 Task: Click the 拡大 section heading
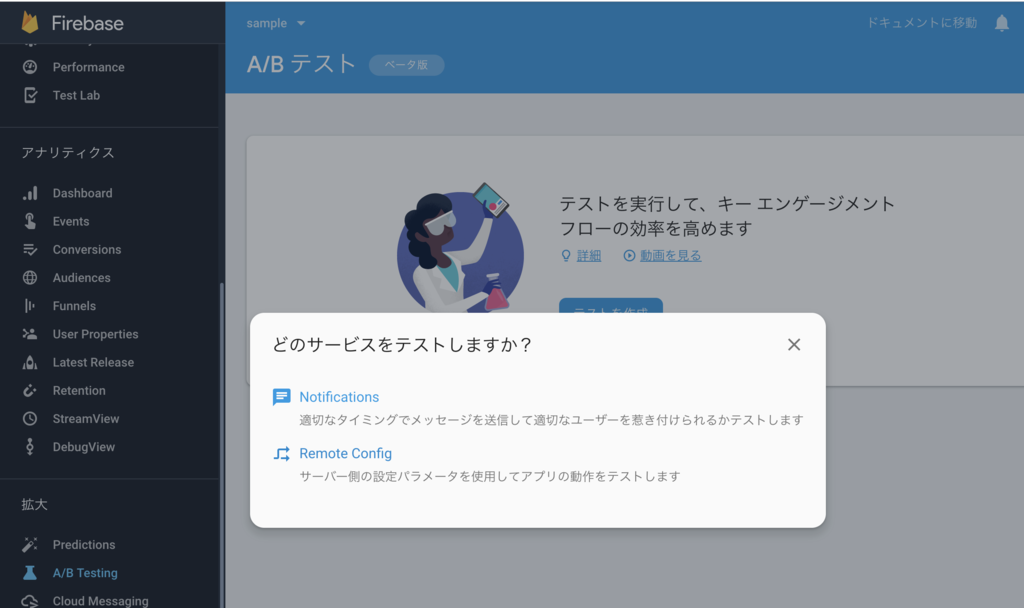(x=34, y=504)
